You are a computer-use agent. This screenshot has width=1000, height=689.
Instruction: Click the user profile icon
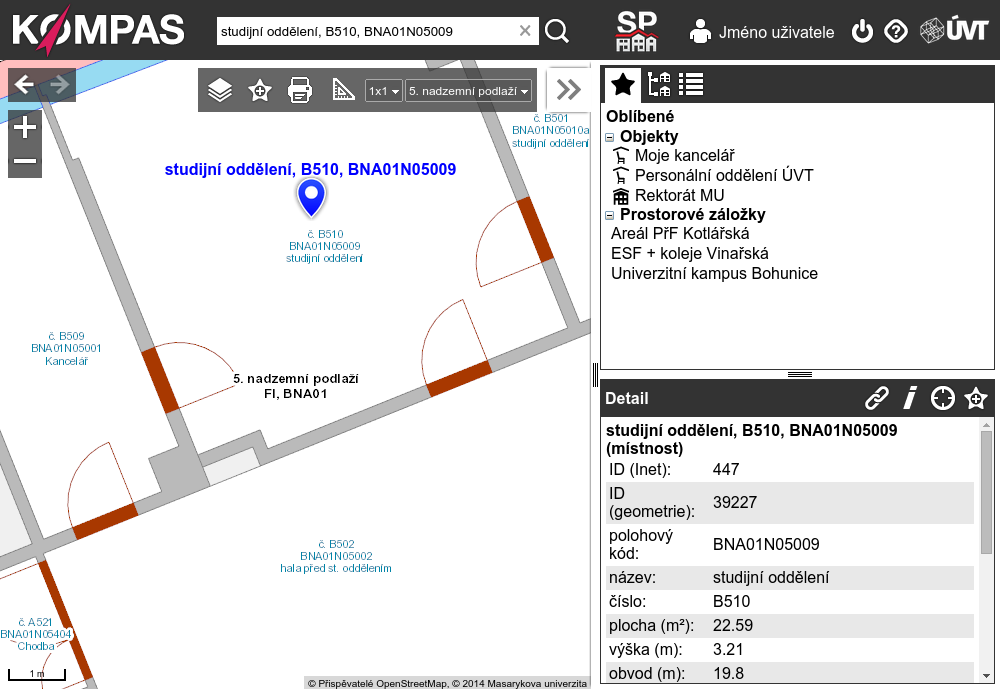(x=700, y=31)
